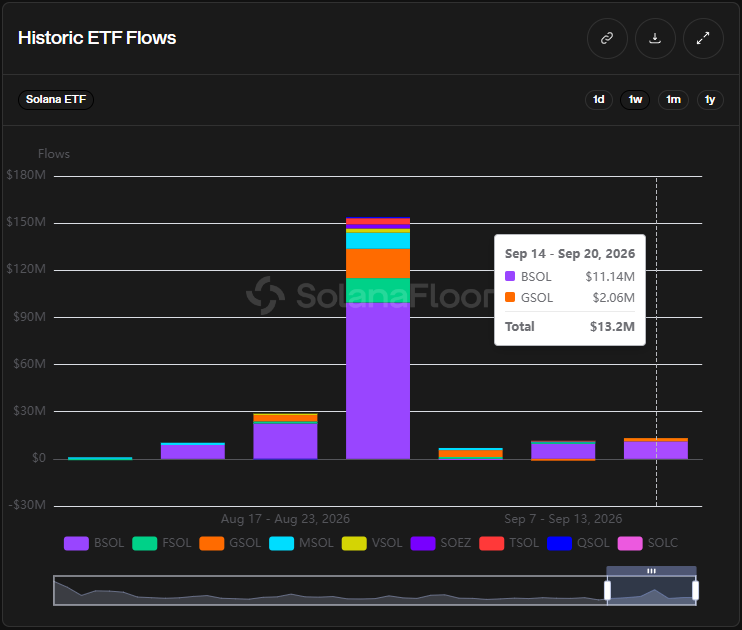The height and width of the screenshot is (630, 742).
Task: Switch to 1m timeframe
Action: [673, 99]
